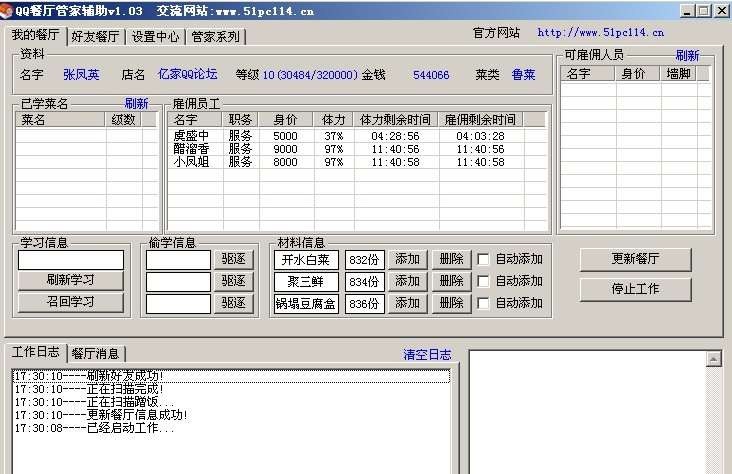This screenshot has width=732, height=474.
Task: Click the second 驱逐 button
Action: click(233, 281)
